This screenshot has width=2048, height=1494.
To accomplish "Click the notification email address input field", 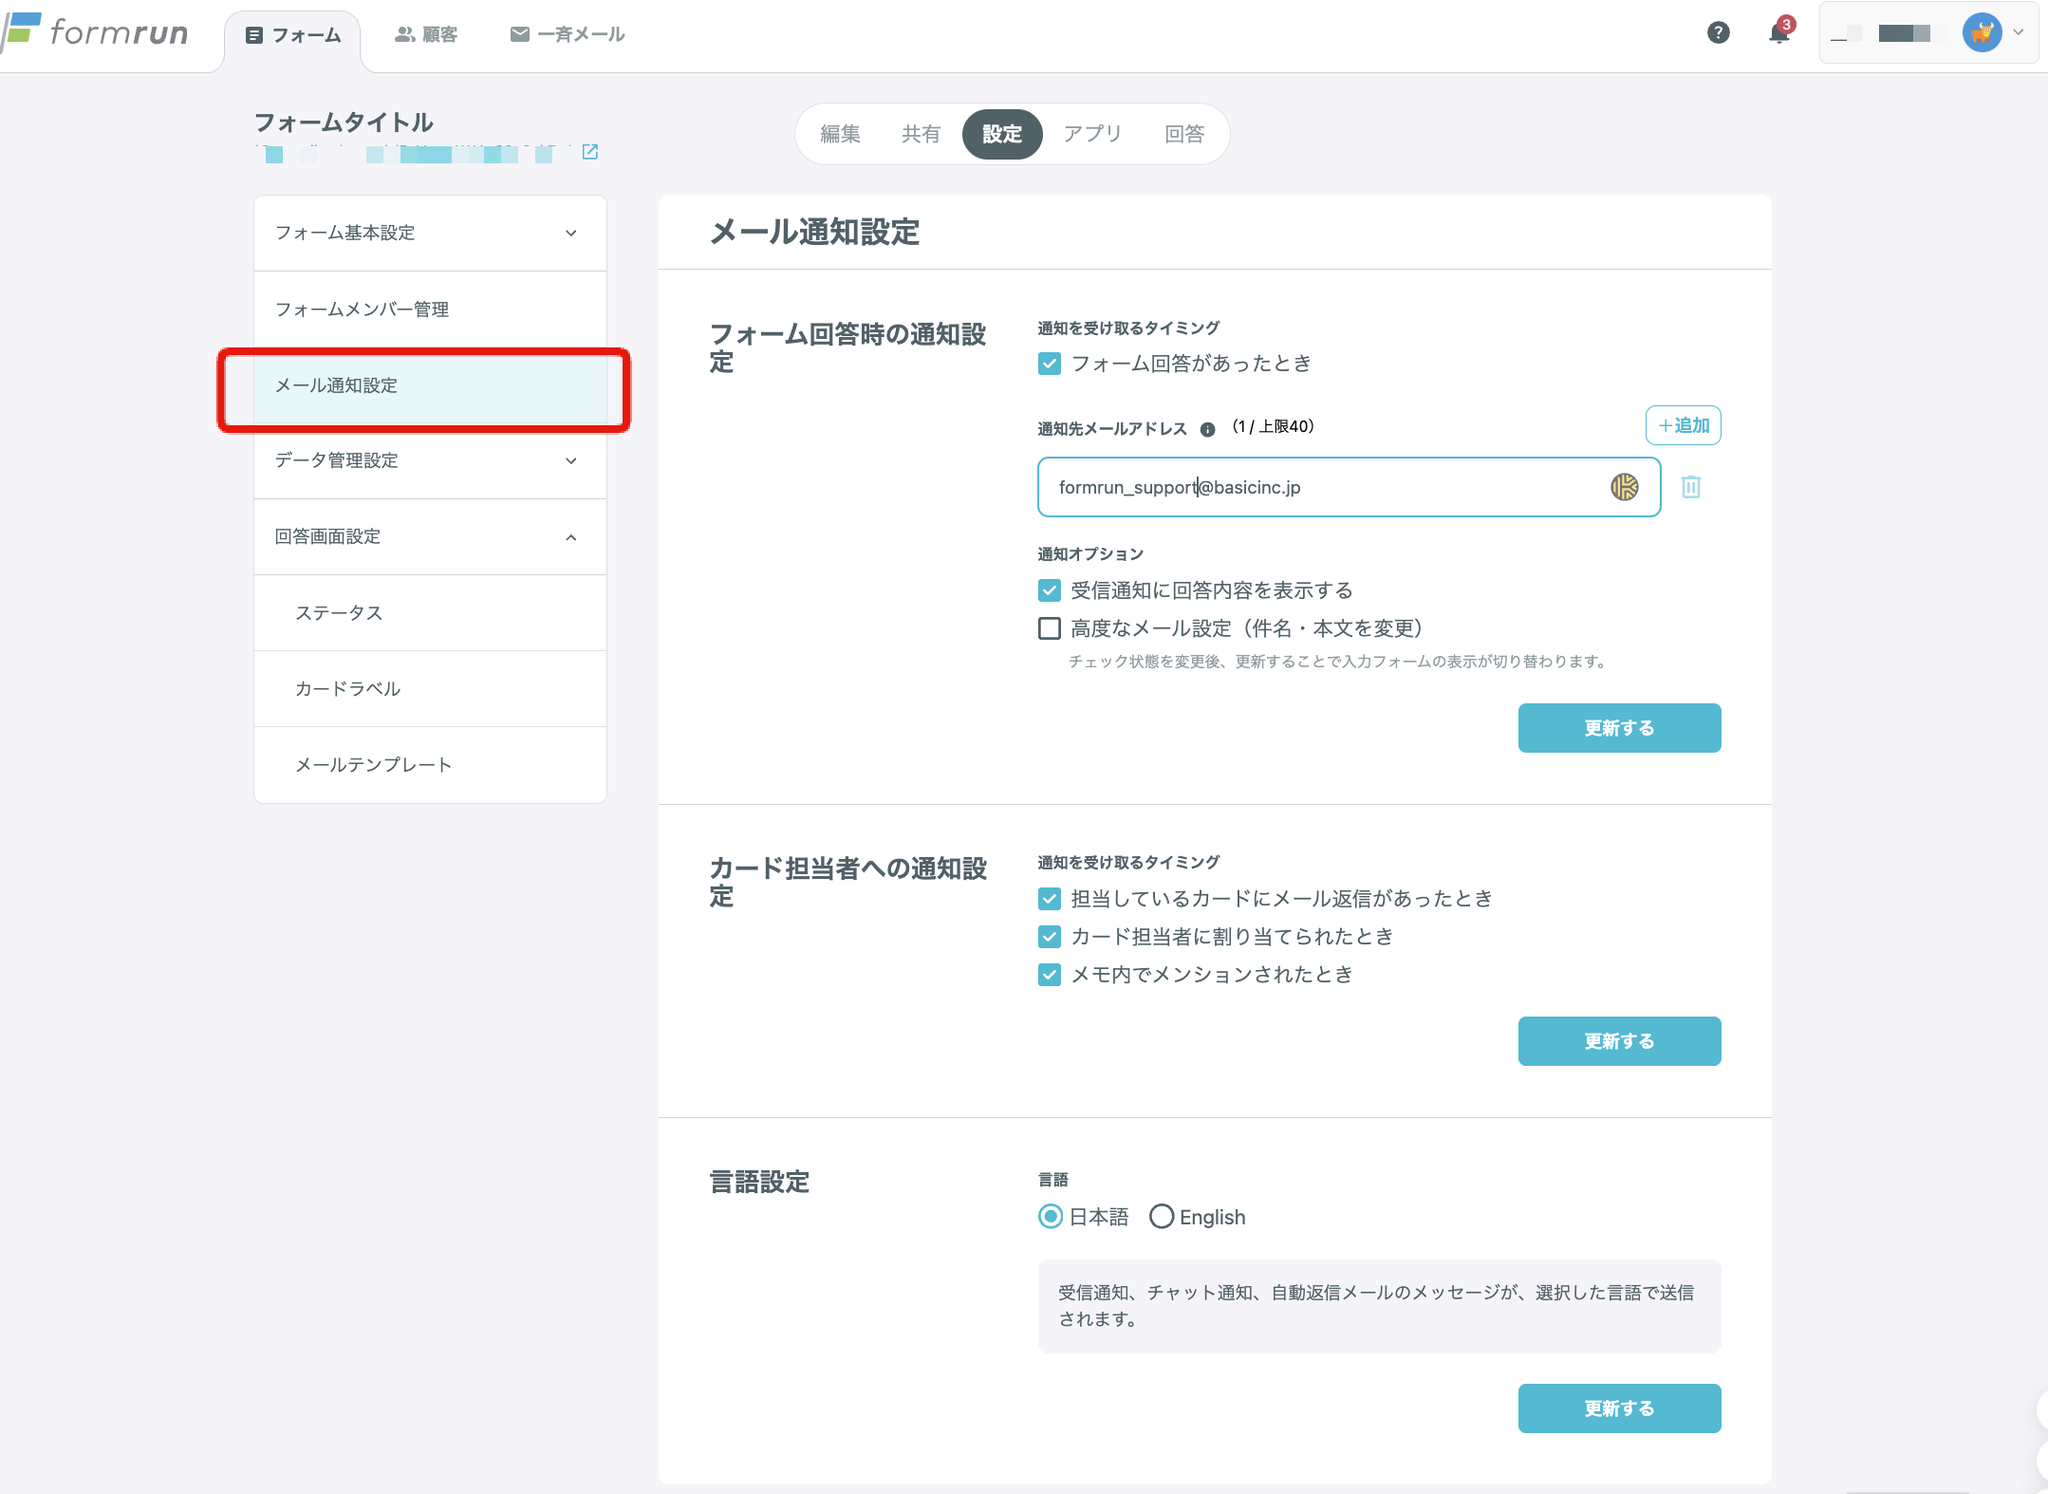I will coord(1320,487).
